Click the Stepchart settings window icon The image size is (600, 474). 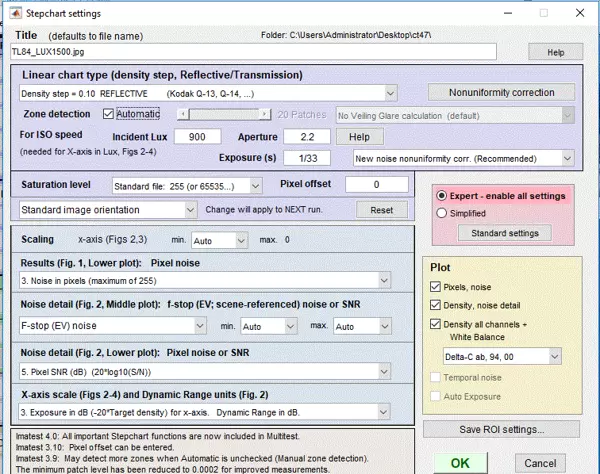tap(11, 14)
